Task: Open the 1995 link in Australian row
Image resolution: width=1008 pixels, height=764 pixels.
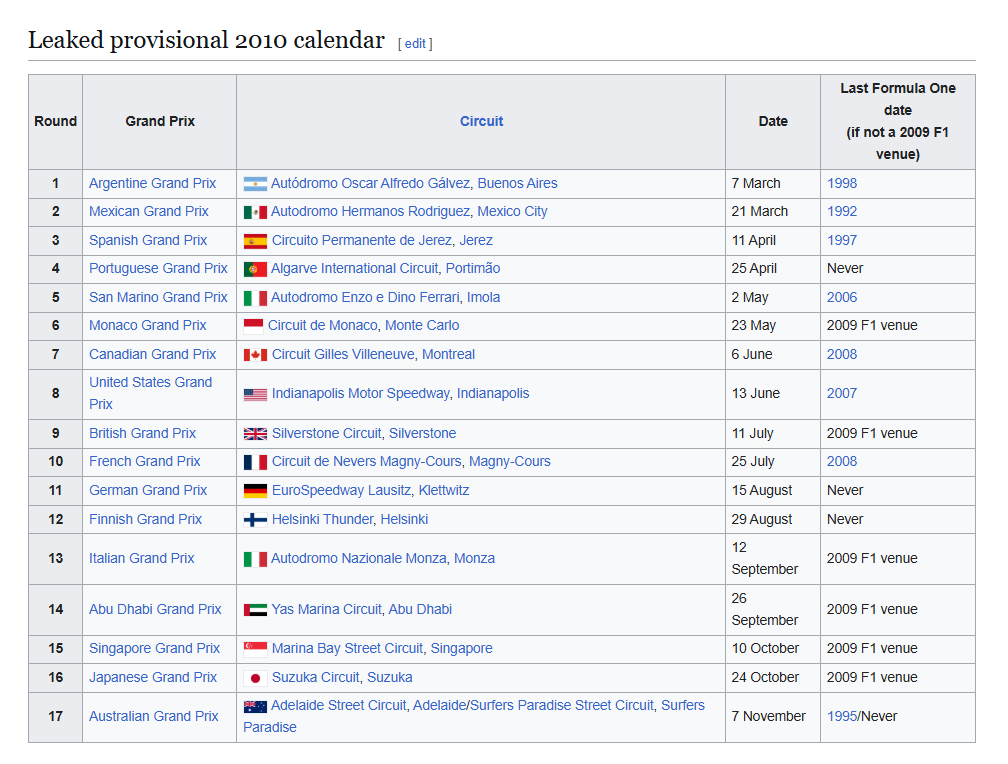Action: pyautogui.click(x=842, y=716)
